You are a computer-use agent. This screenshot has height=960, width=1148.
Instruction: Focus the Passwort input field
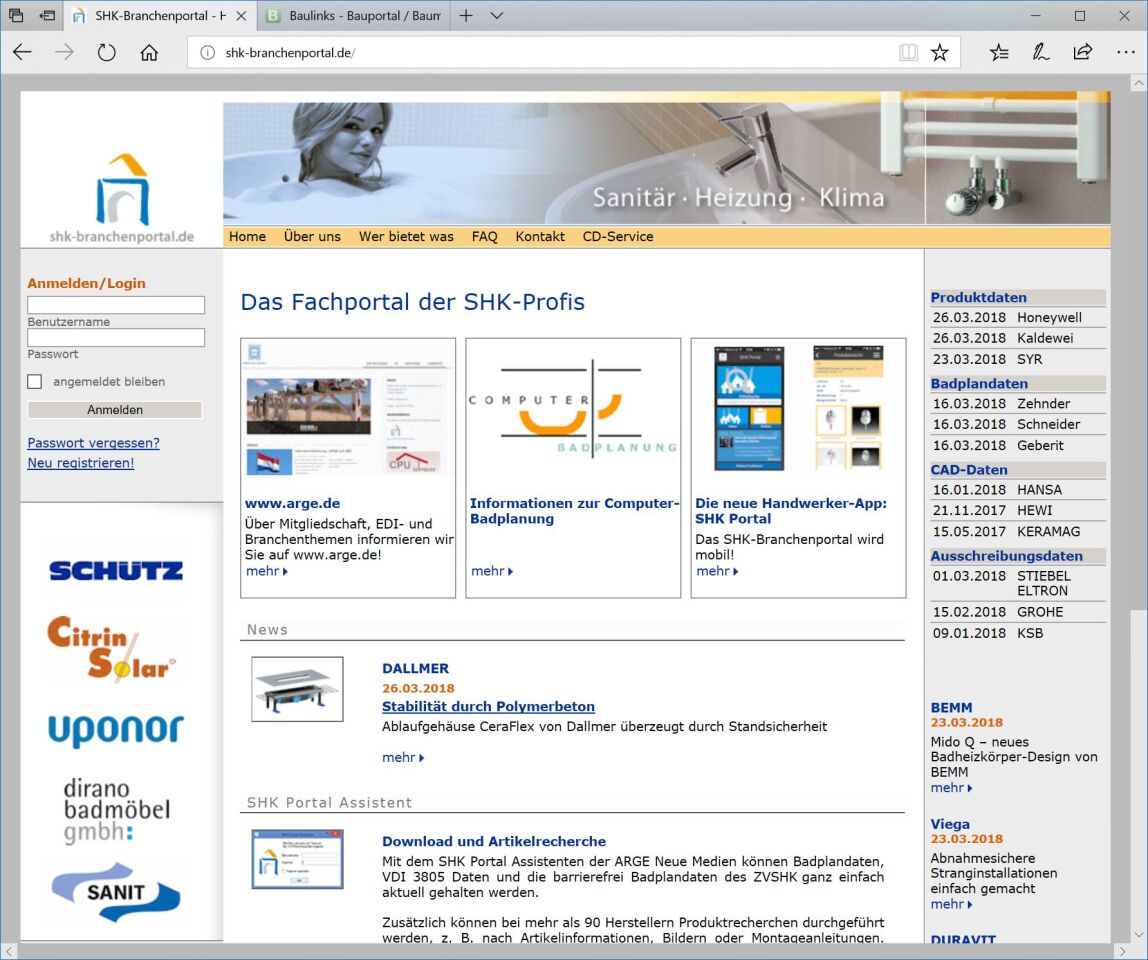116,337
